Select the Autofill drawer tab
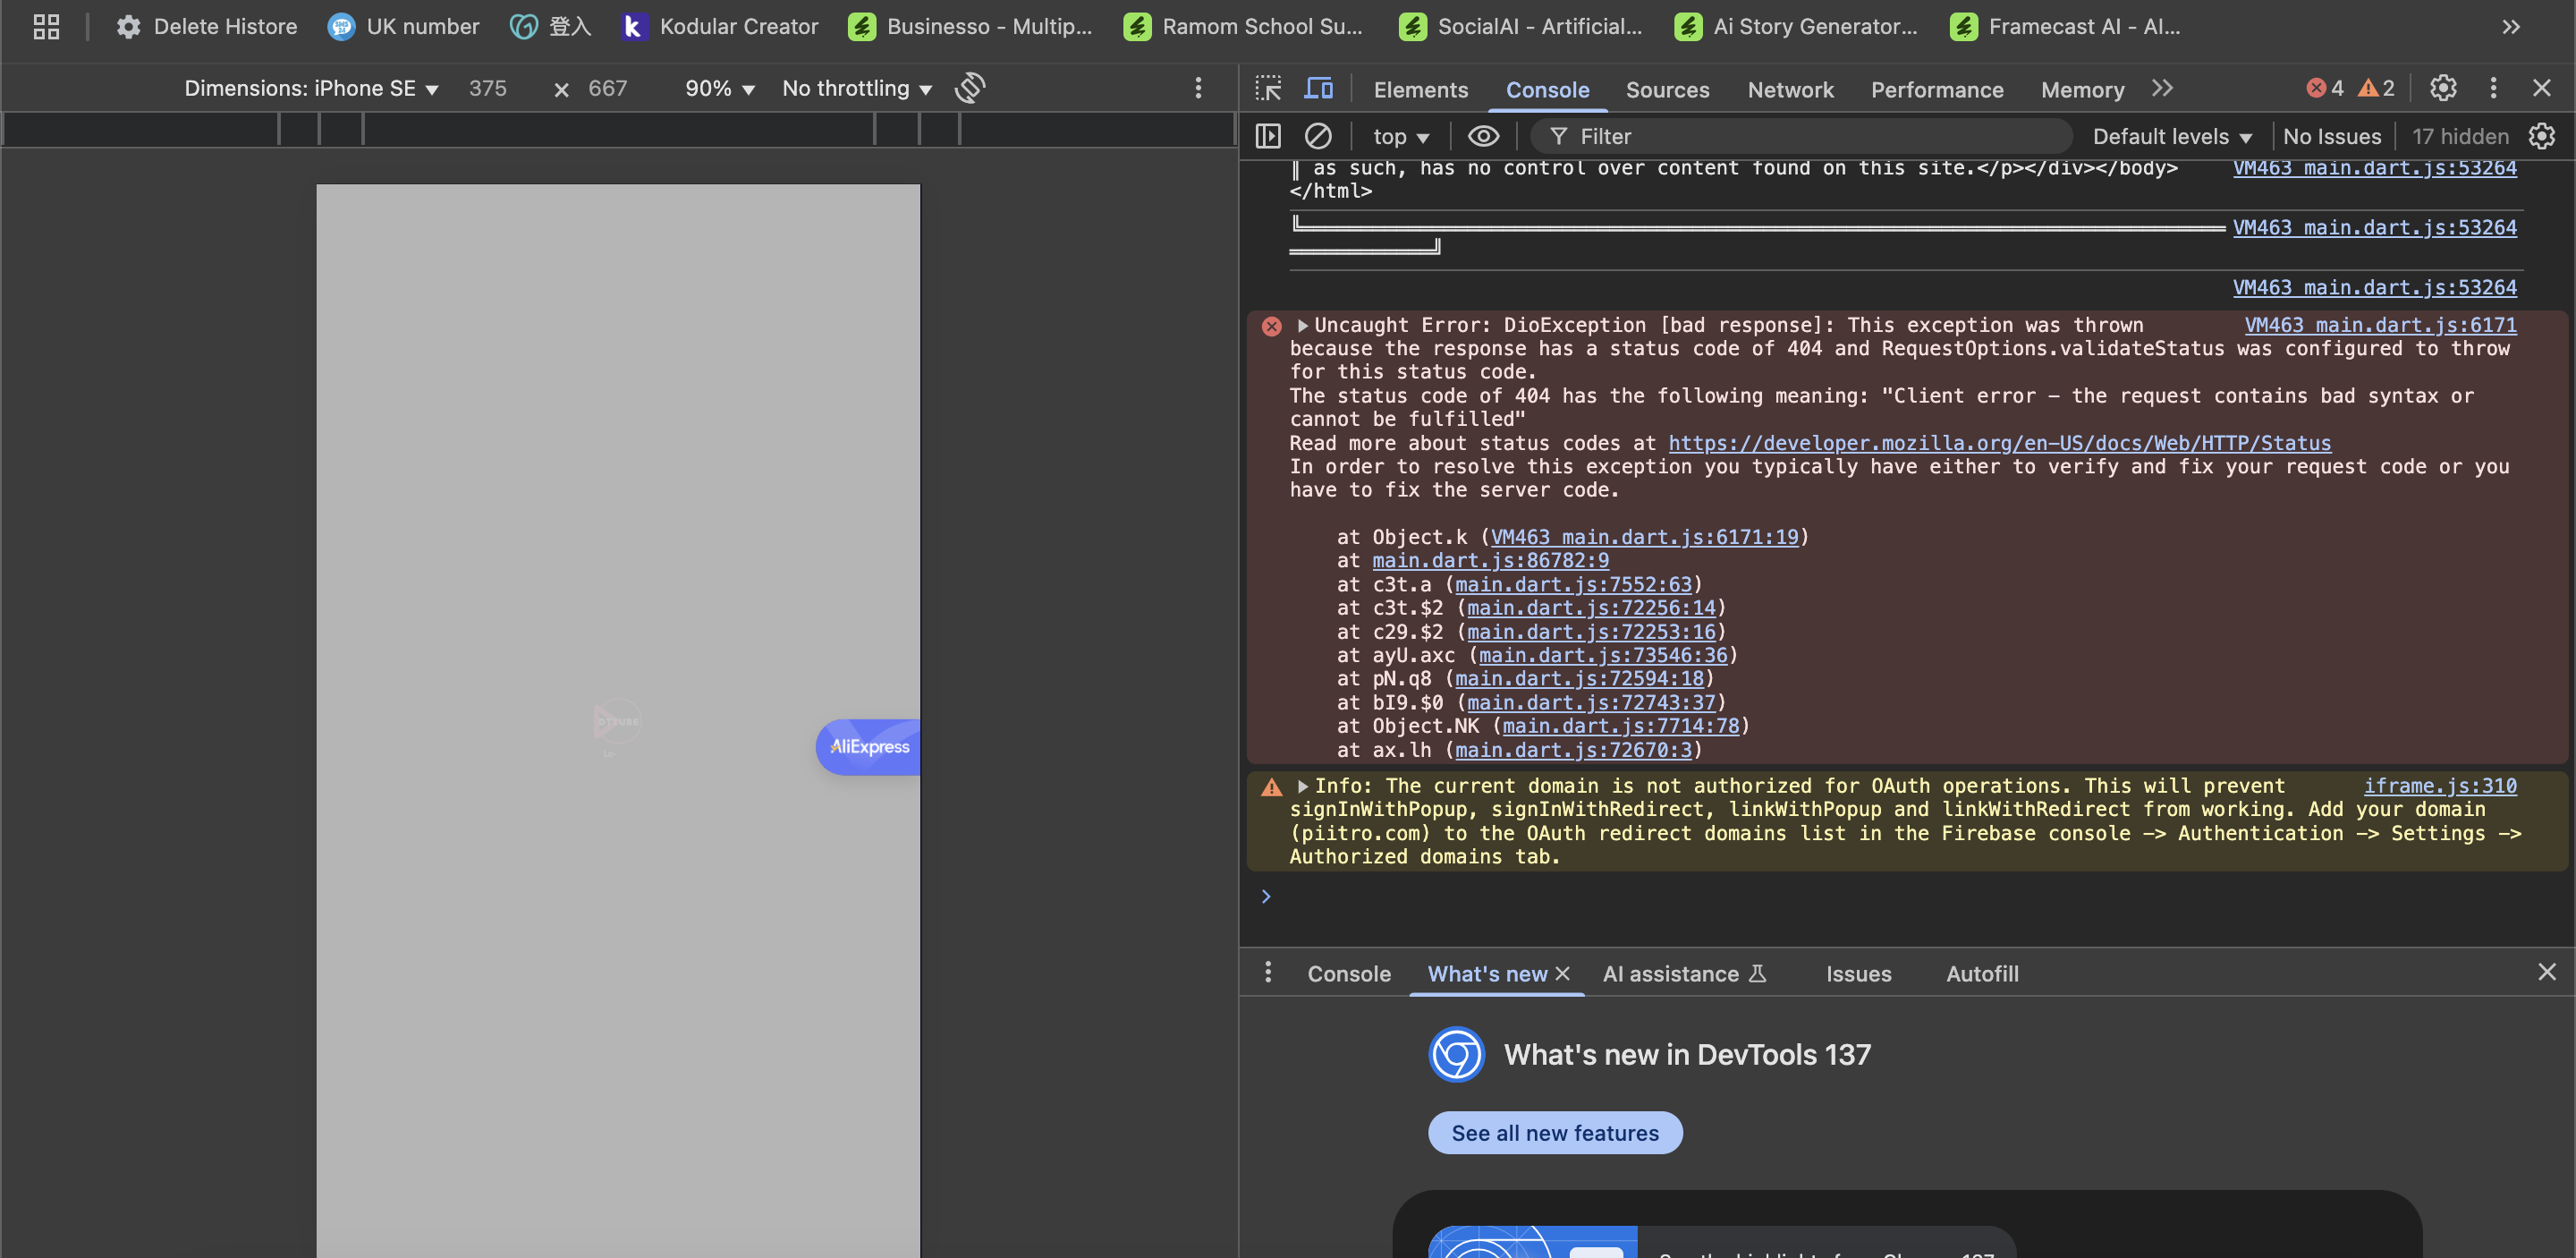The image size is (2576, 1258). pos(1982,974)
